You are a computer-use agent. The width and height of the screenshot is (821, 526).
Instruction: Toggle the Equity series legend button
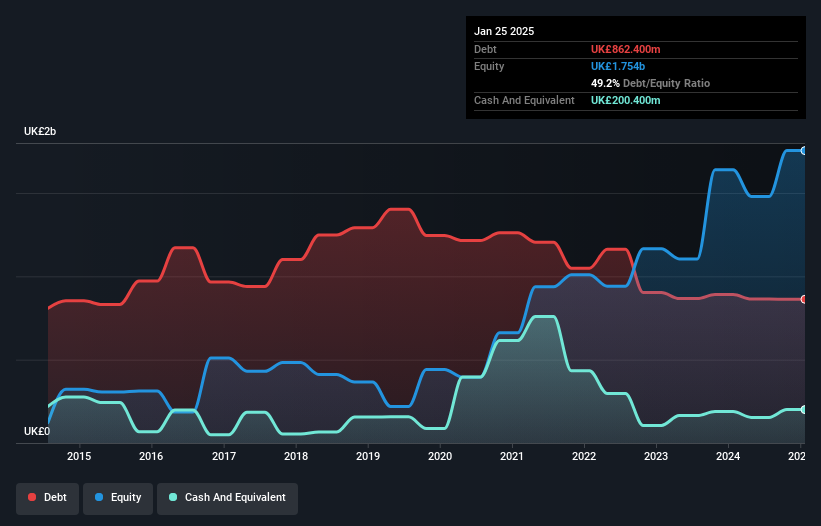click(118, 498)
